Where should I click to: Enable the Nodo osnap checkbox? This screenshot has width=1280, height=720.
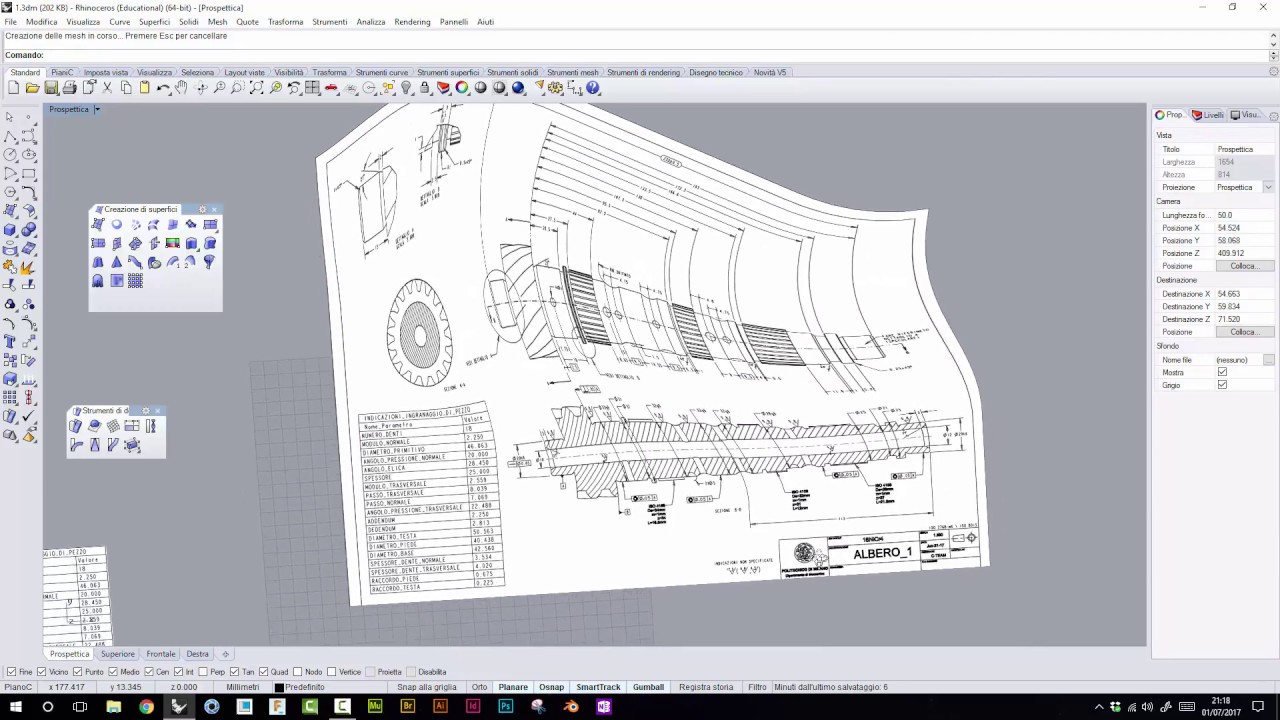tap(297, 672)
